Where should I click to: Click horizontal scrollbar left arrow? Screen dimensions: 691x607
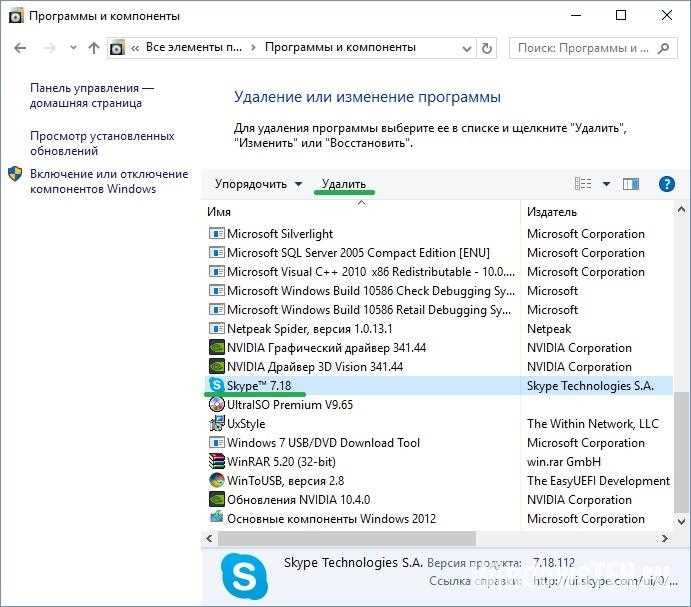tap(209, 538)
